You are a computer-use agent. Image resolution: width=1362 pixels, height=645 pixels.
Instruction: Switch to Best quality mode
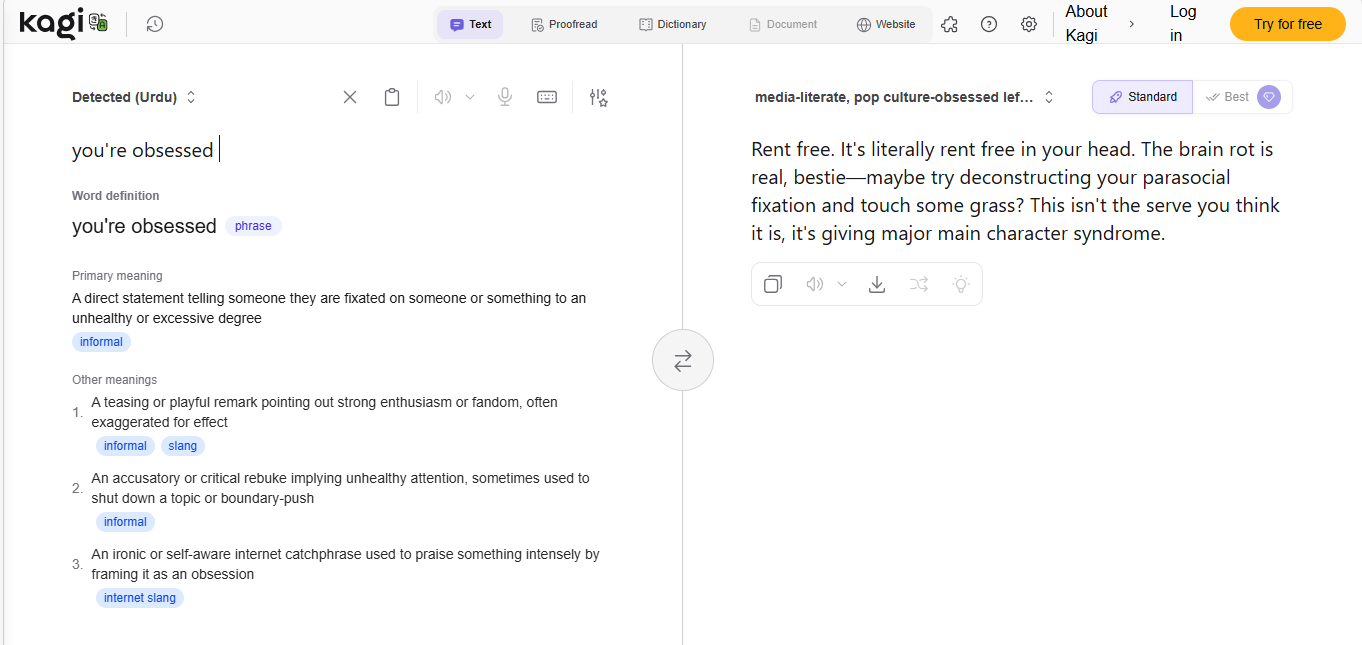pyautogui.click(x=1241, y=97)
